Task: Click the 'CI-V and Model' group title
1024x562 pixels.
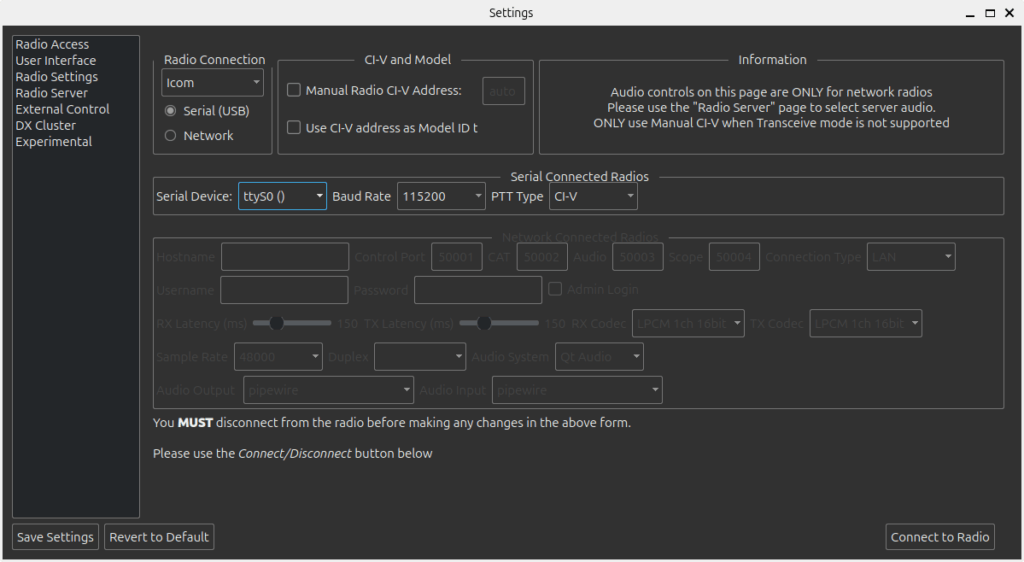Action: (408, 59)
